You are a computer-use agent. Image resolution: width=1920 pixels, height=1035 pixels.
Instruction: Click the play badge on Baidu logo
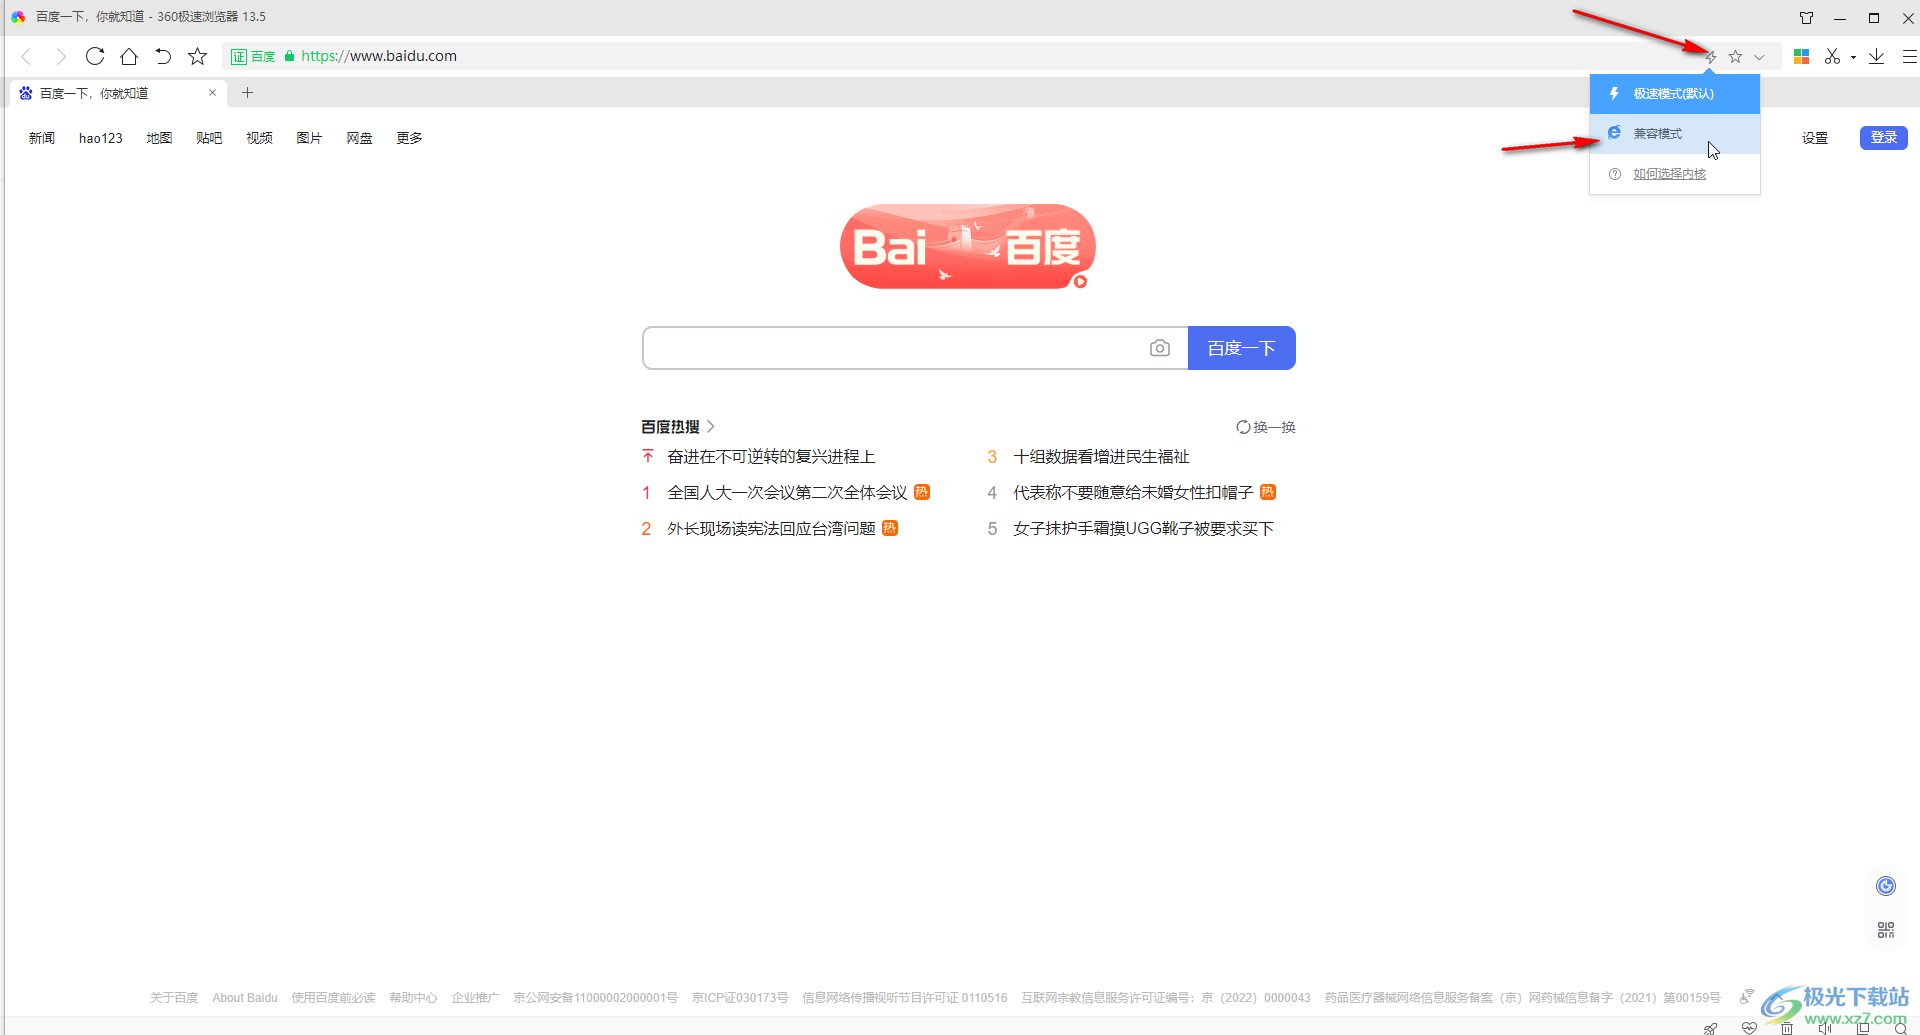tap(1080, 282)
